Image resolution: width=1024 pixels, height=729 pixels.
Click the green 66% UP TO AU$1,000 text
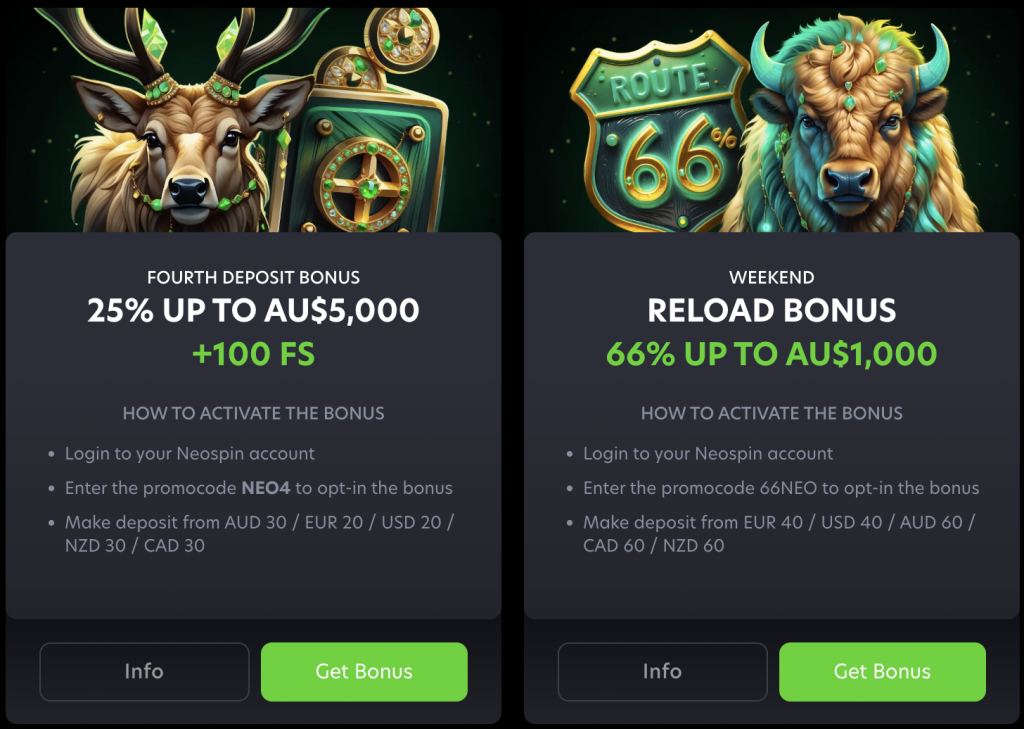(771, 354)
